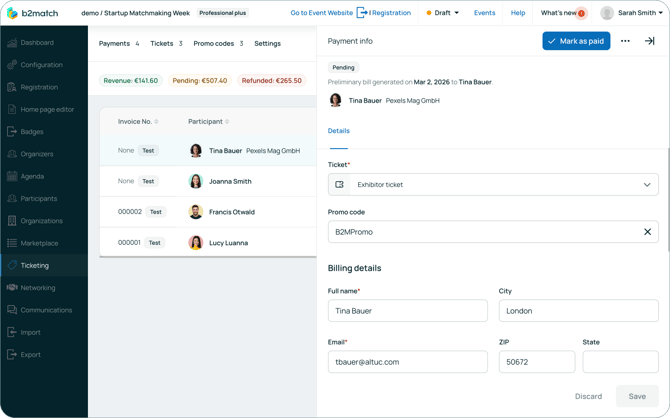Click the Badges sidebar icon

(12, 132)
